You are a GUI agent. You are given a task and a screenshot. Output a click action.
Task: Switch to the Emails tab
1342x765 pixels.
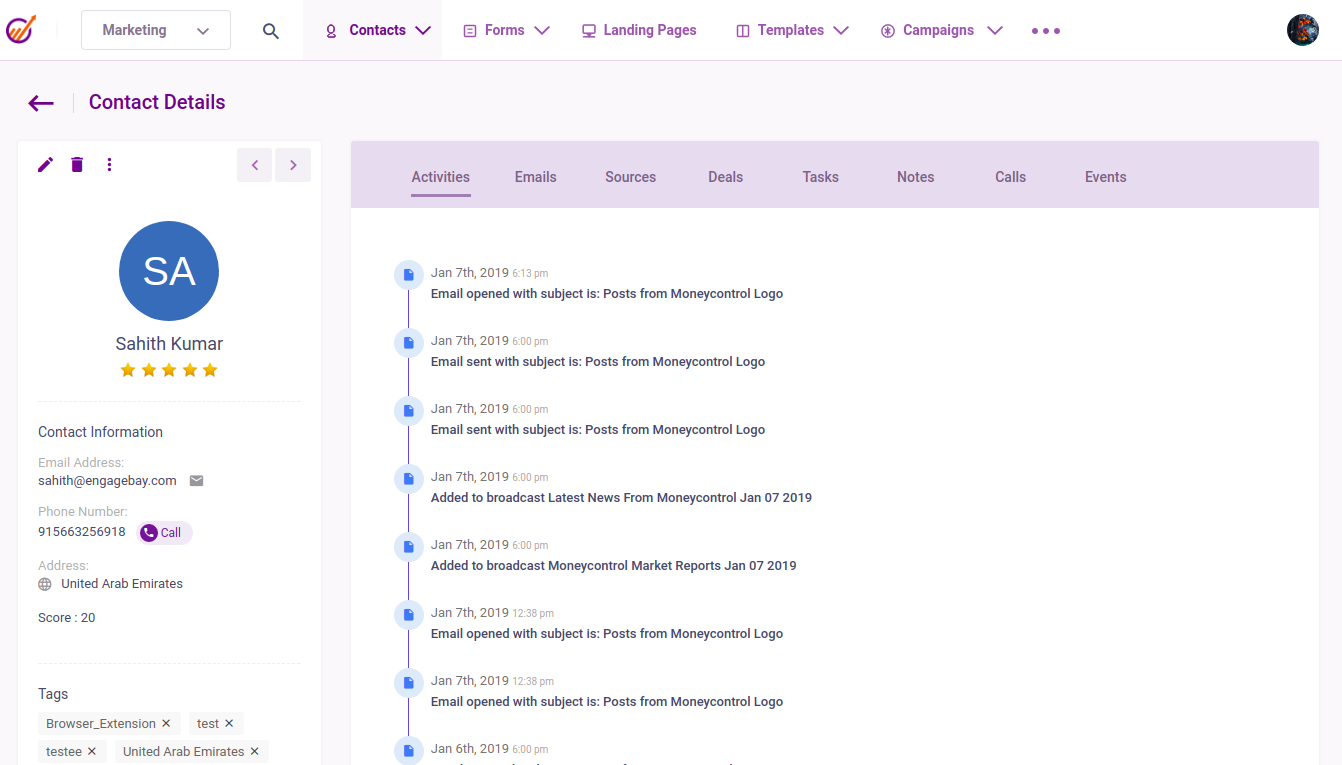(x=535, y=176)
